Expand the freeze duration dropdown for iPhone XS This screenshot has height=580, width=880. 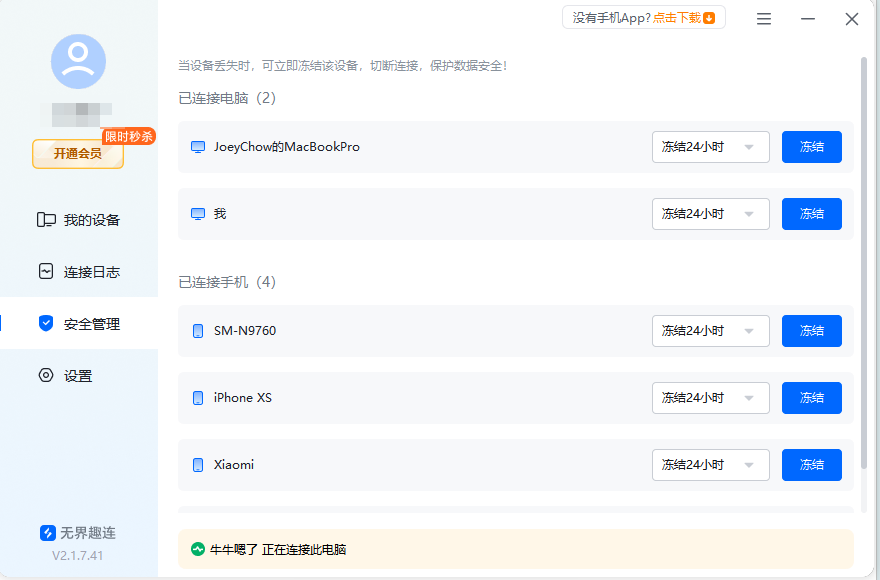click(710, 397)
